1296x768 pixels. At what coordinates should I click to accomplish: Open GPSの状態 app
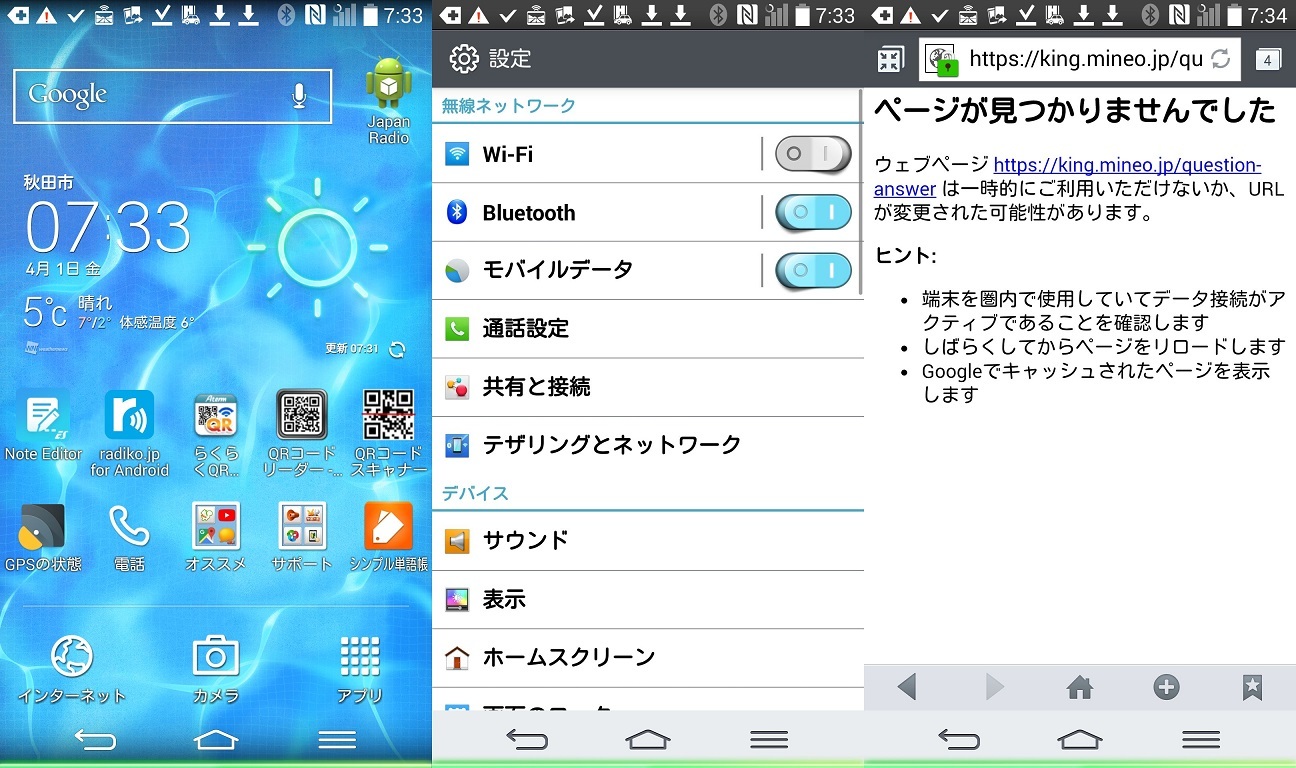pyautogui.click(x=43, y=537)
